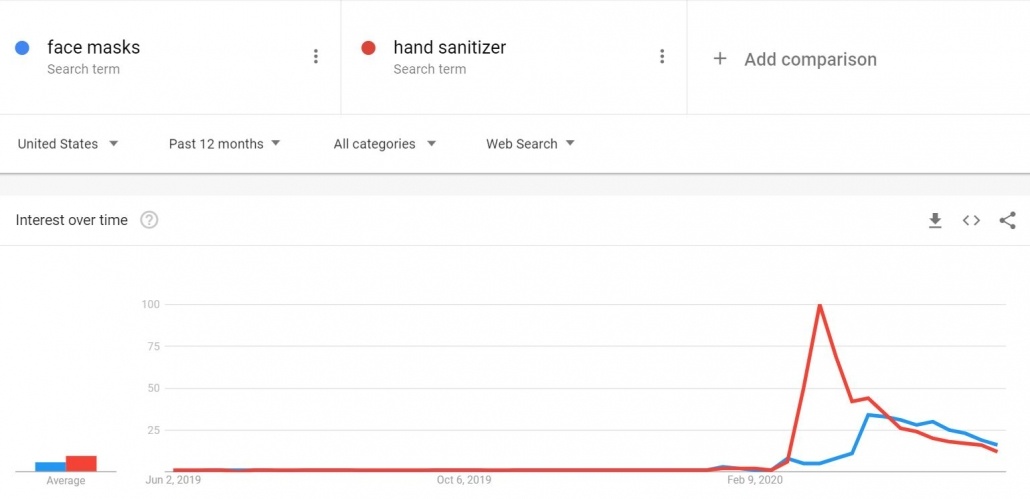Change the Web Search type dropdown

[530, 144]
